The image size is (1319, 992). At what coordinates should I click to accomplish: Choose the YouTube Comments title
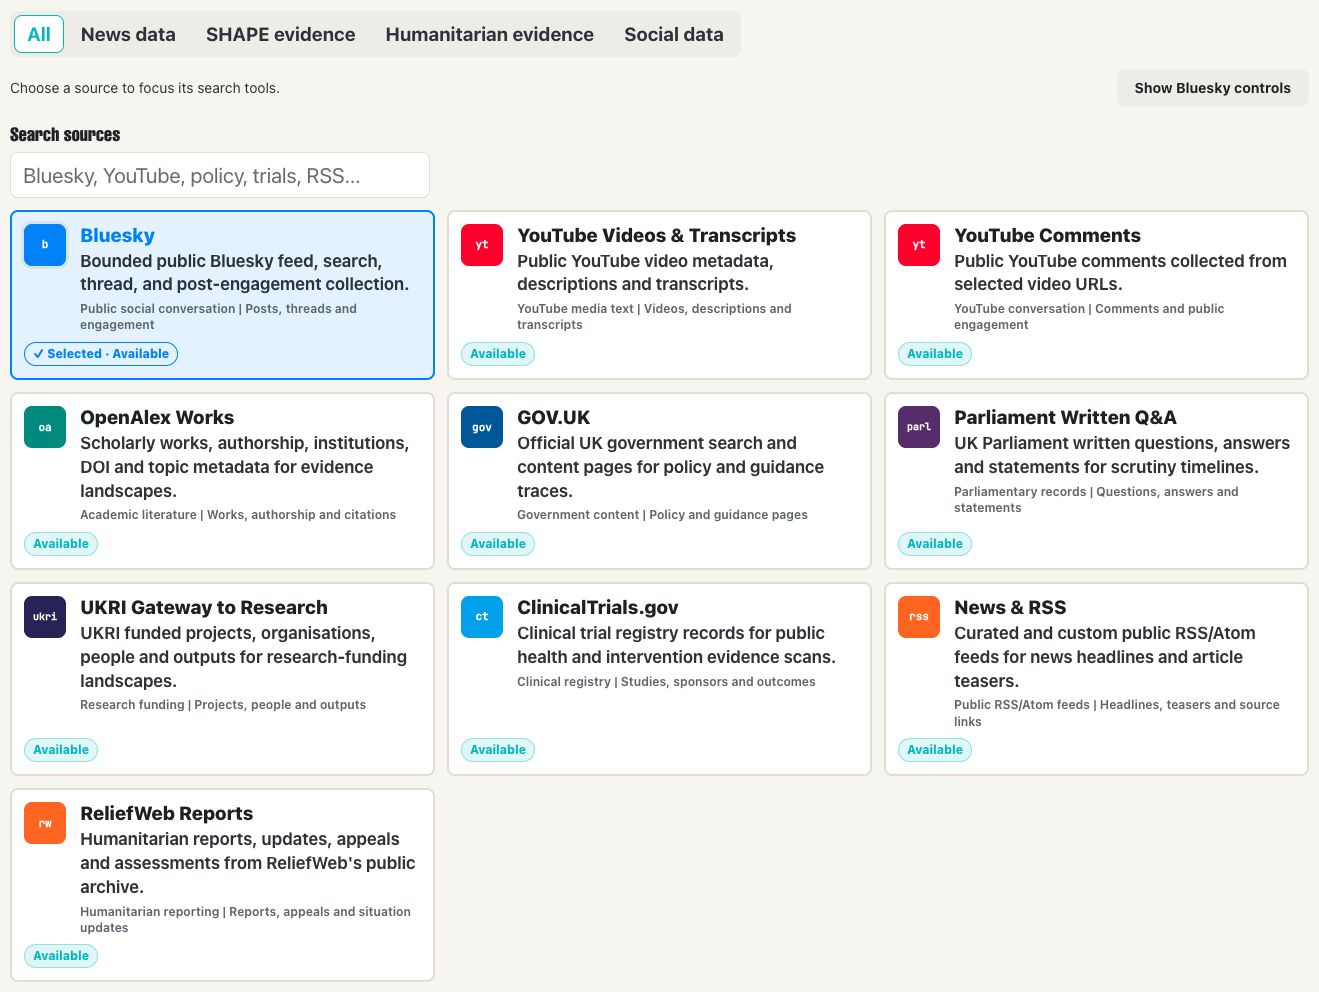click(x=1047, y=235)
